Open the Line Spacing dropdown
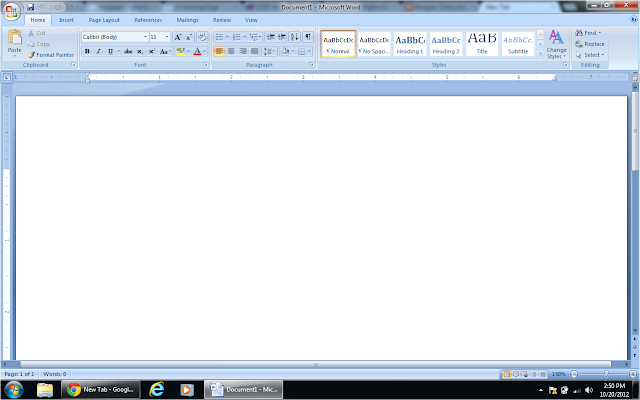This screenshot has height=400, width=640. coord(269,51)
